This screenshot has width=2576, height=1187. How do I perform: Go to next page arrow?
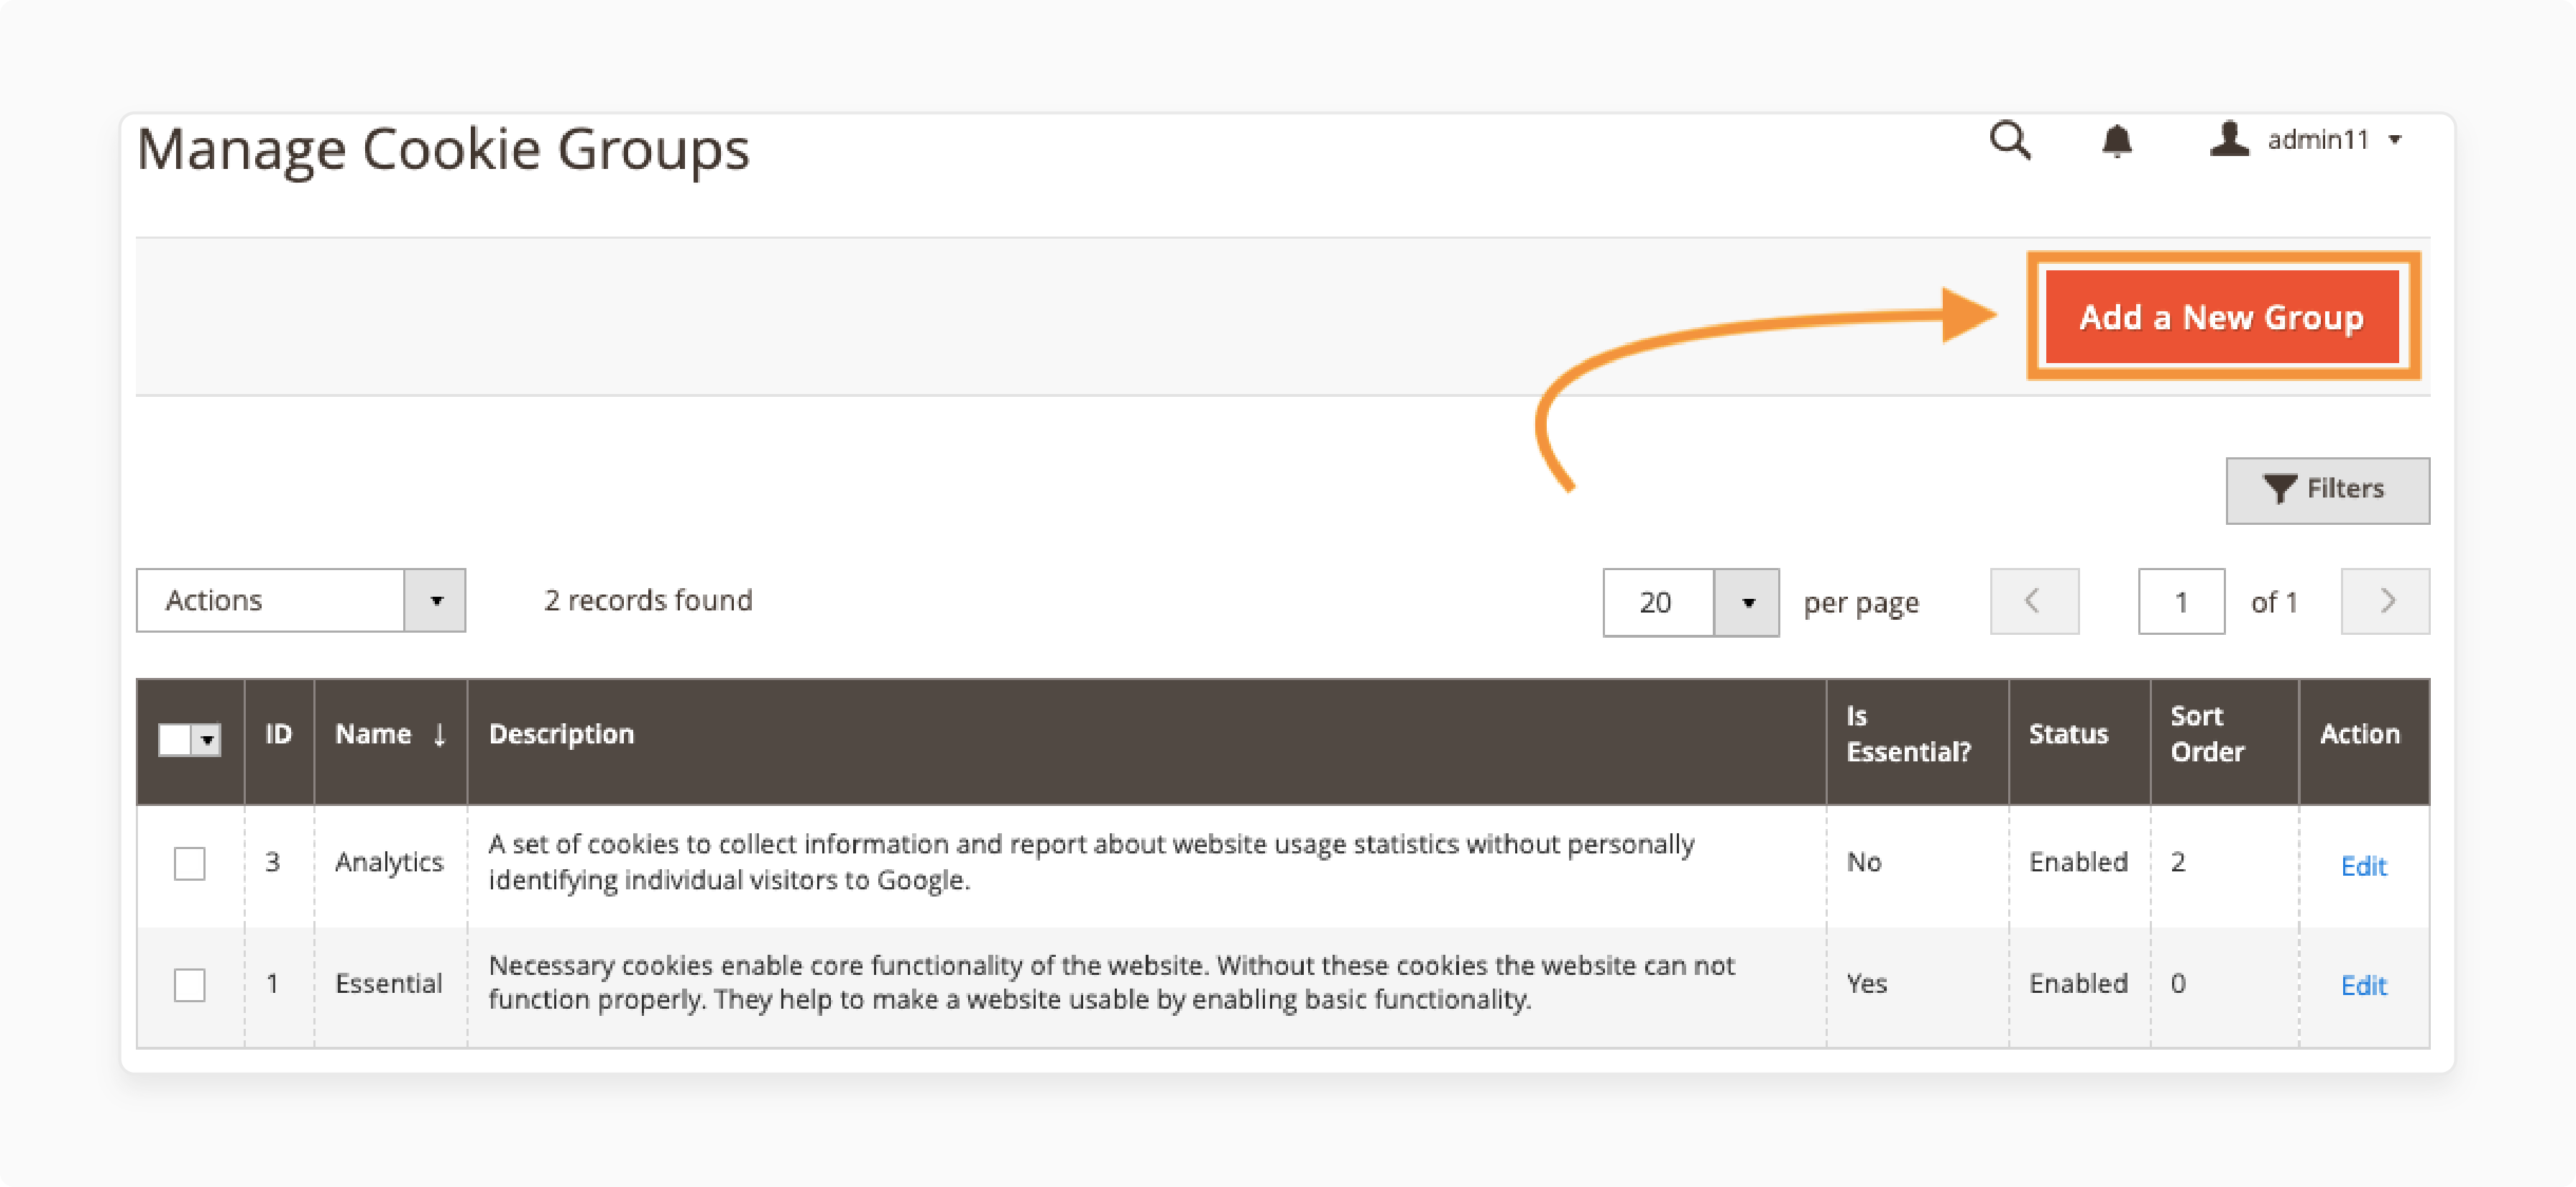click(x=2384, y=601)
